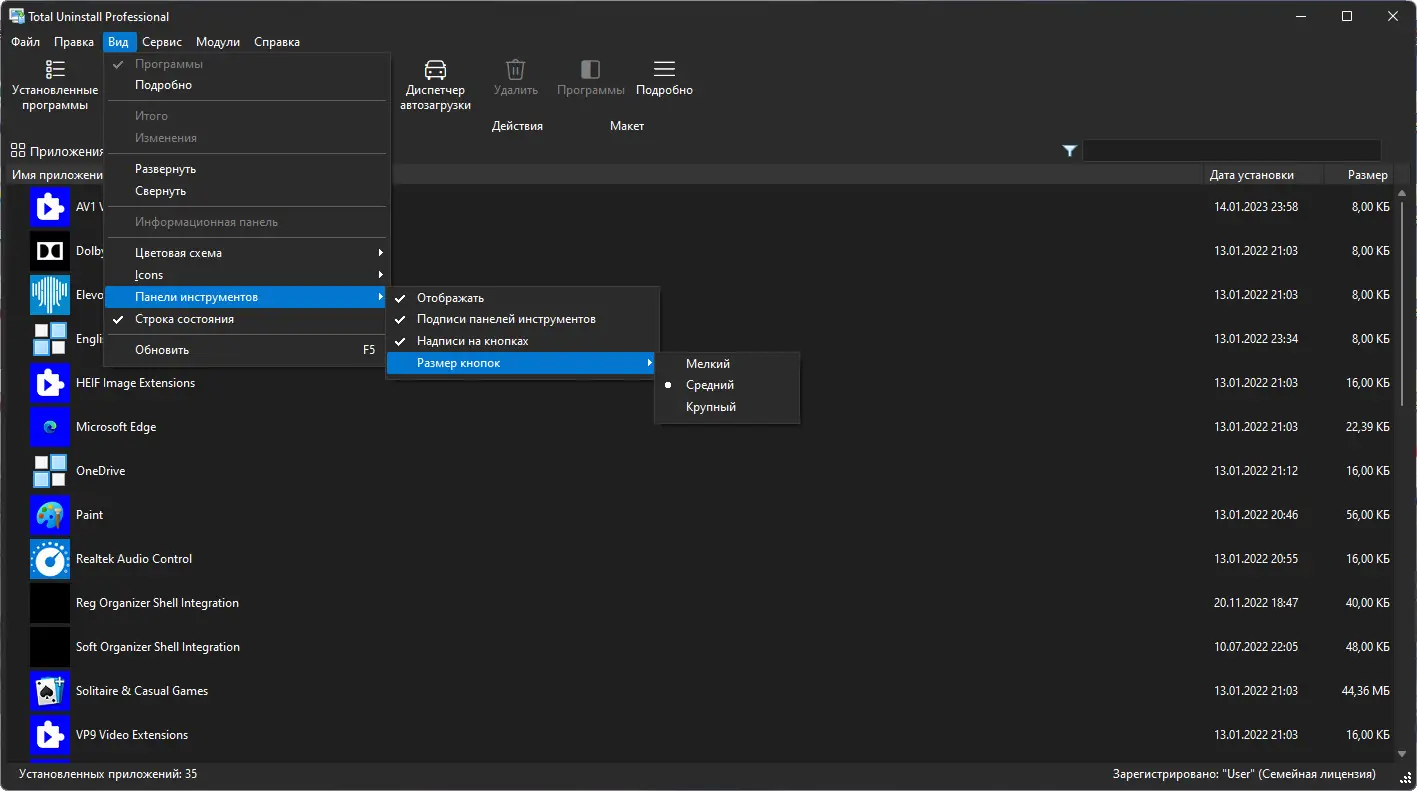Open the Сервис menu
The image size is (1417, 791).
pos(162,42)
